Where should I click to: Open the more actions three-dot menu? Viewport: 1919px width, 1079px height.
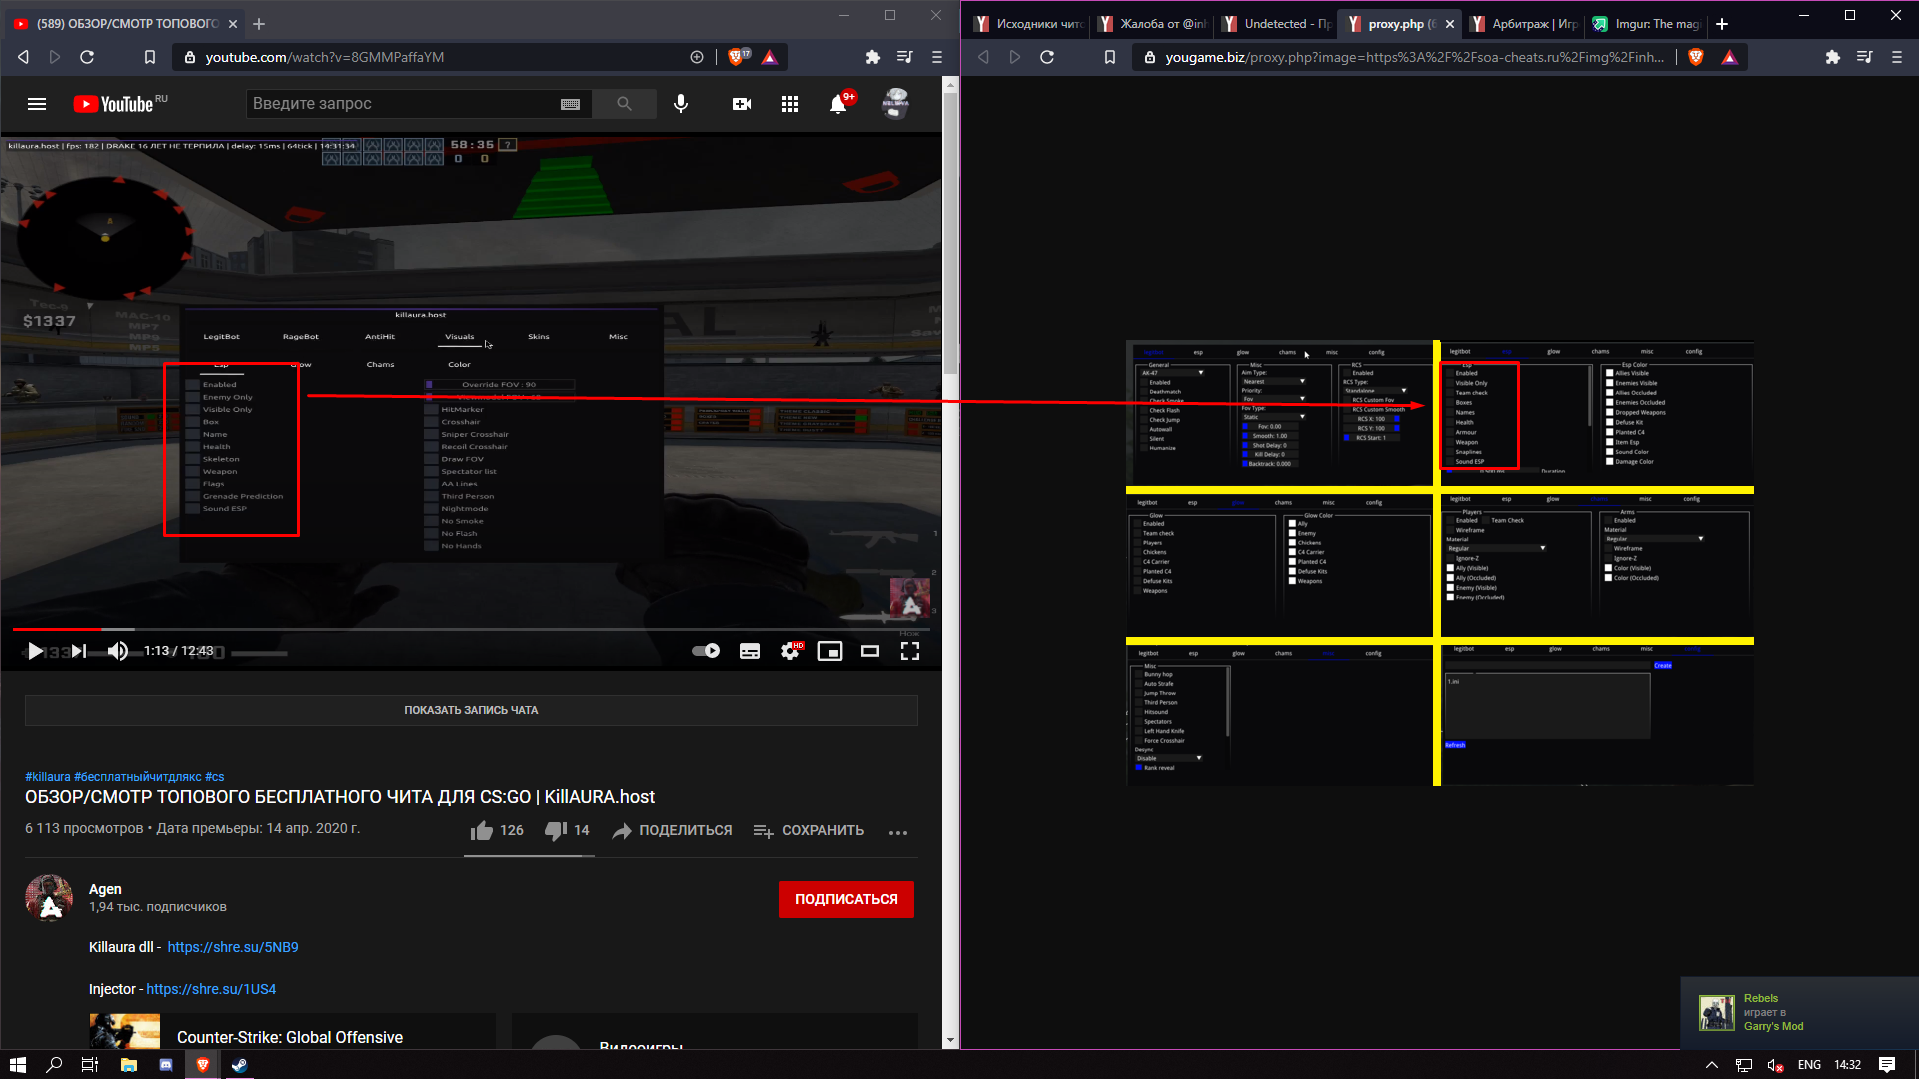tap(898, 832)
